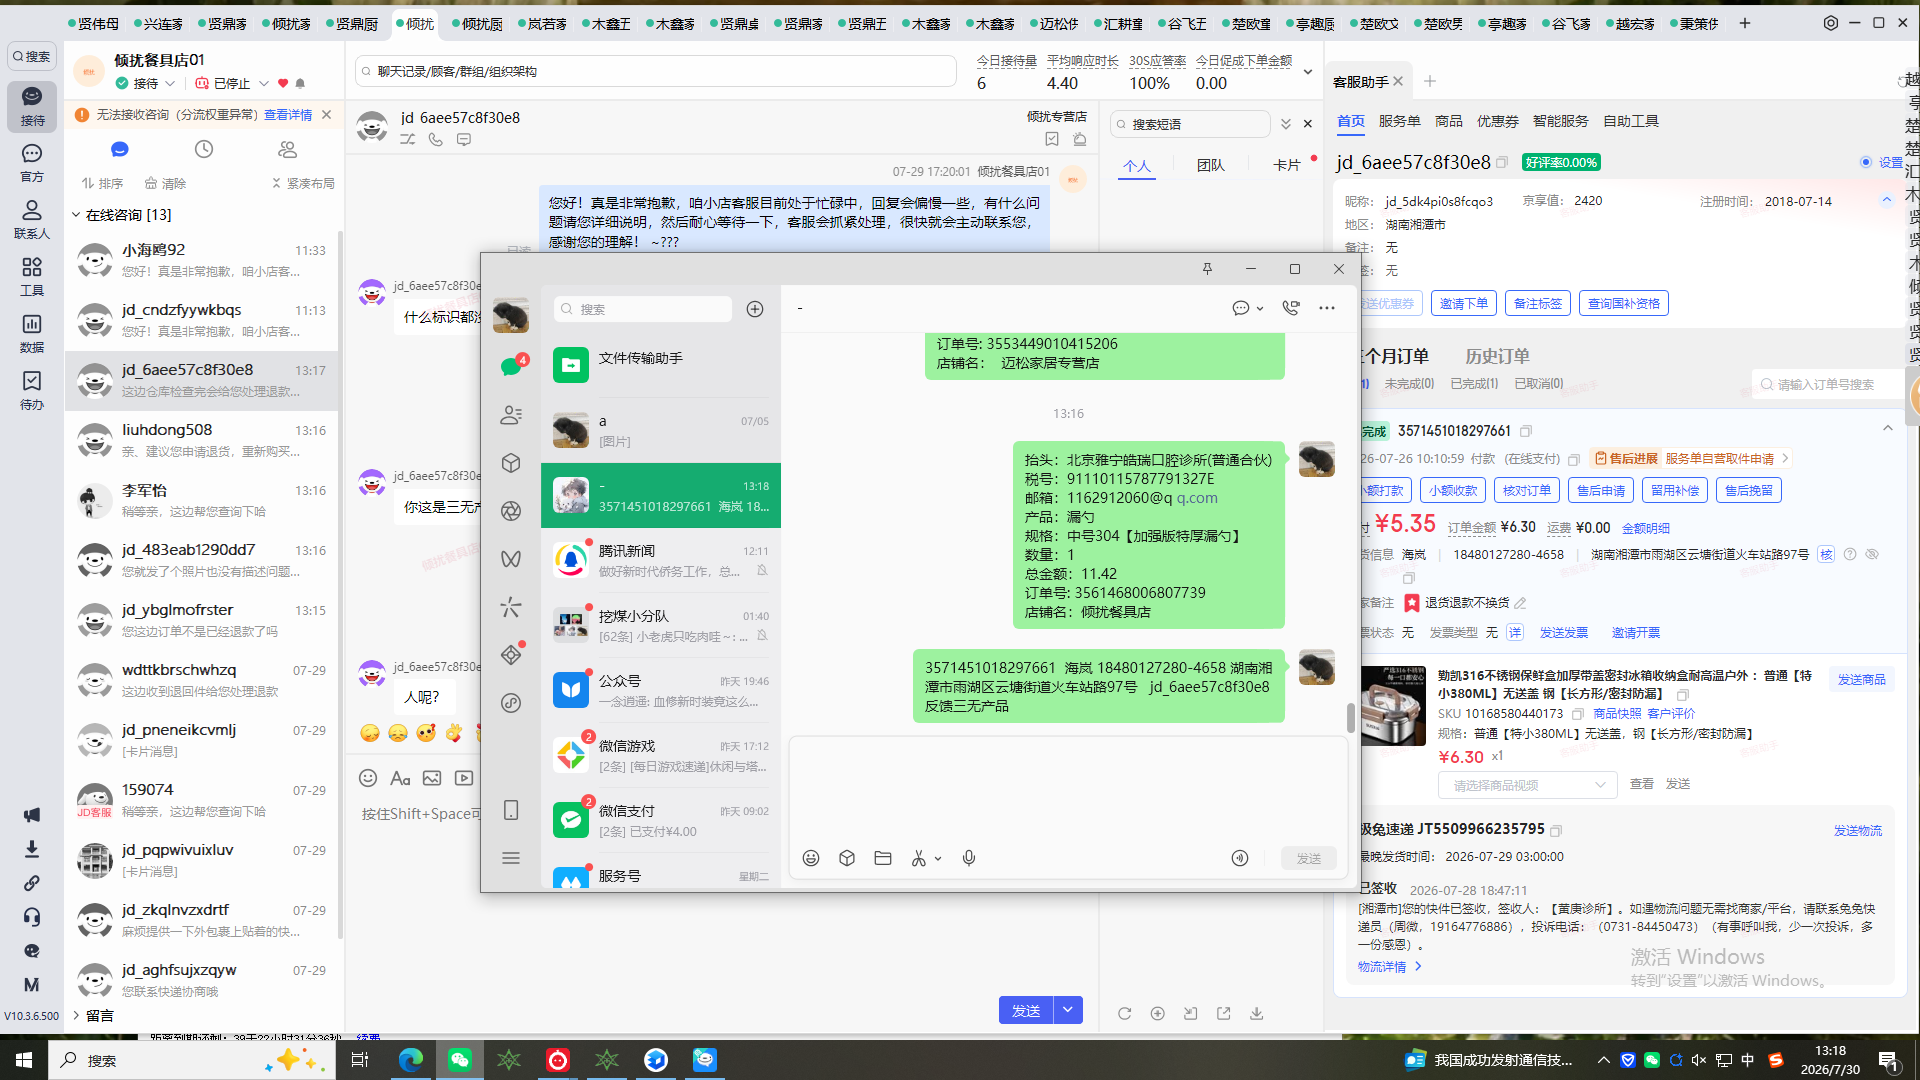1920x1080 pixels.
Task: Open 官方 section in JD workbench sidebar
Action: click(32, 162)
